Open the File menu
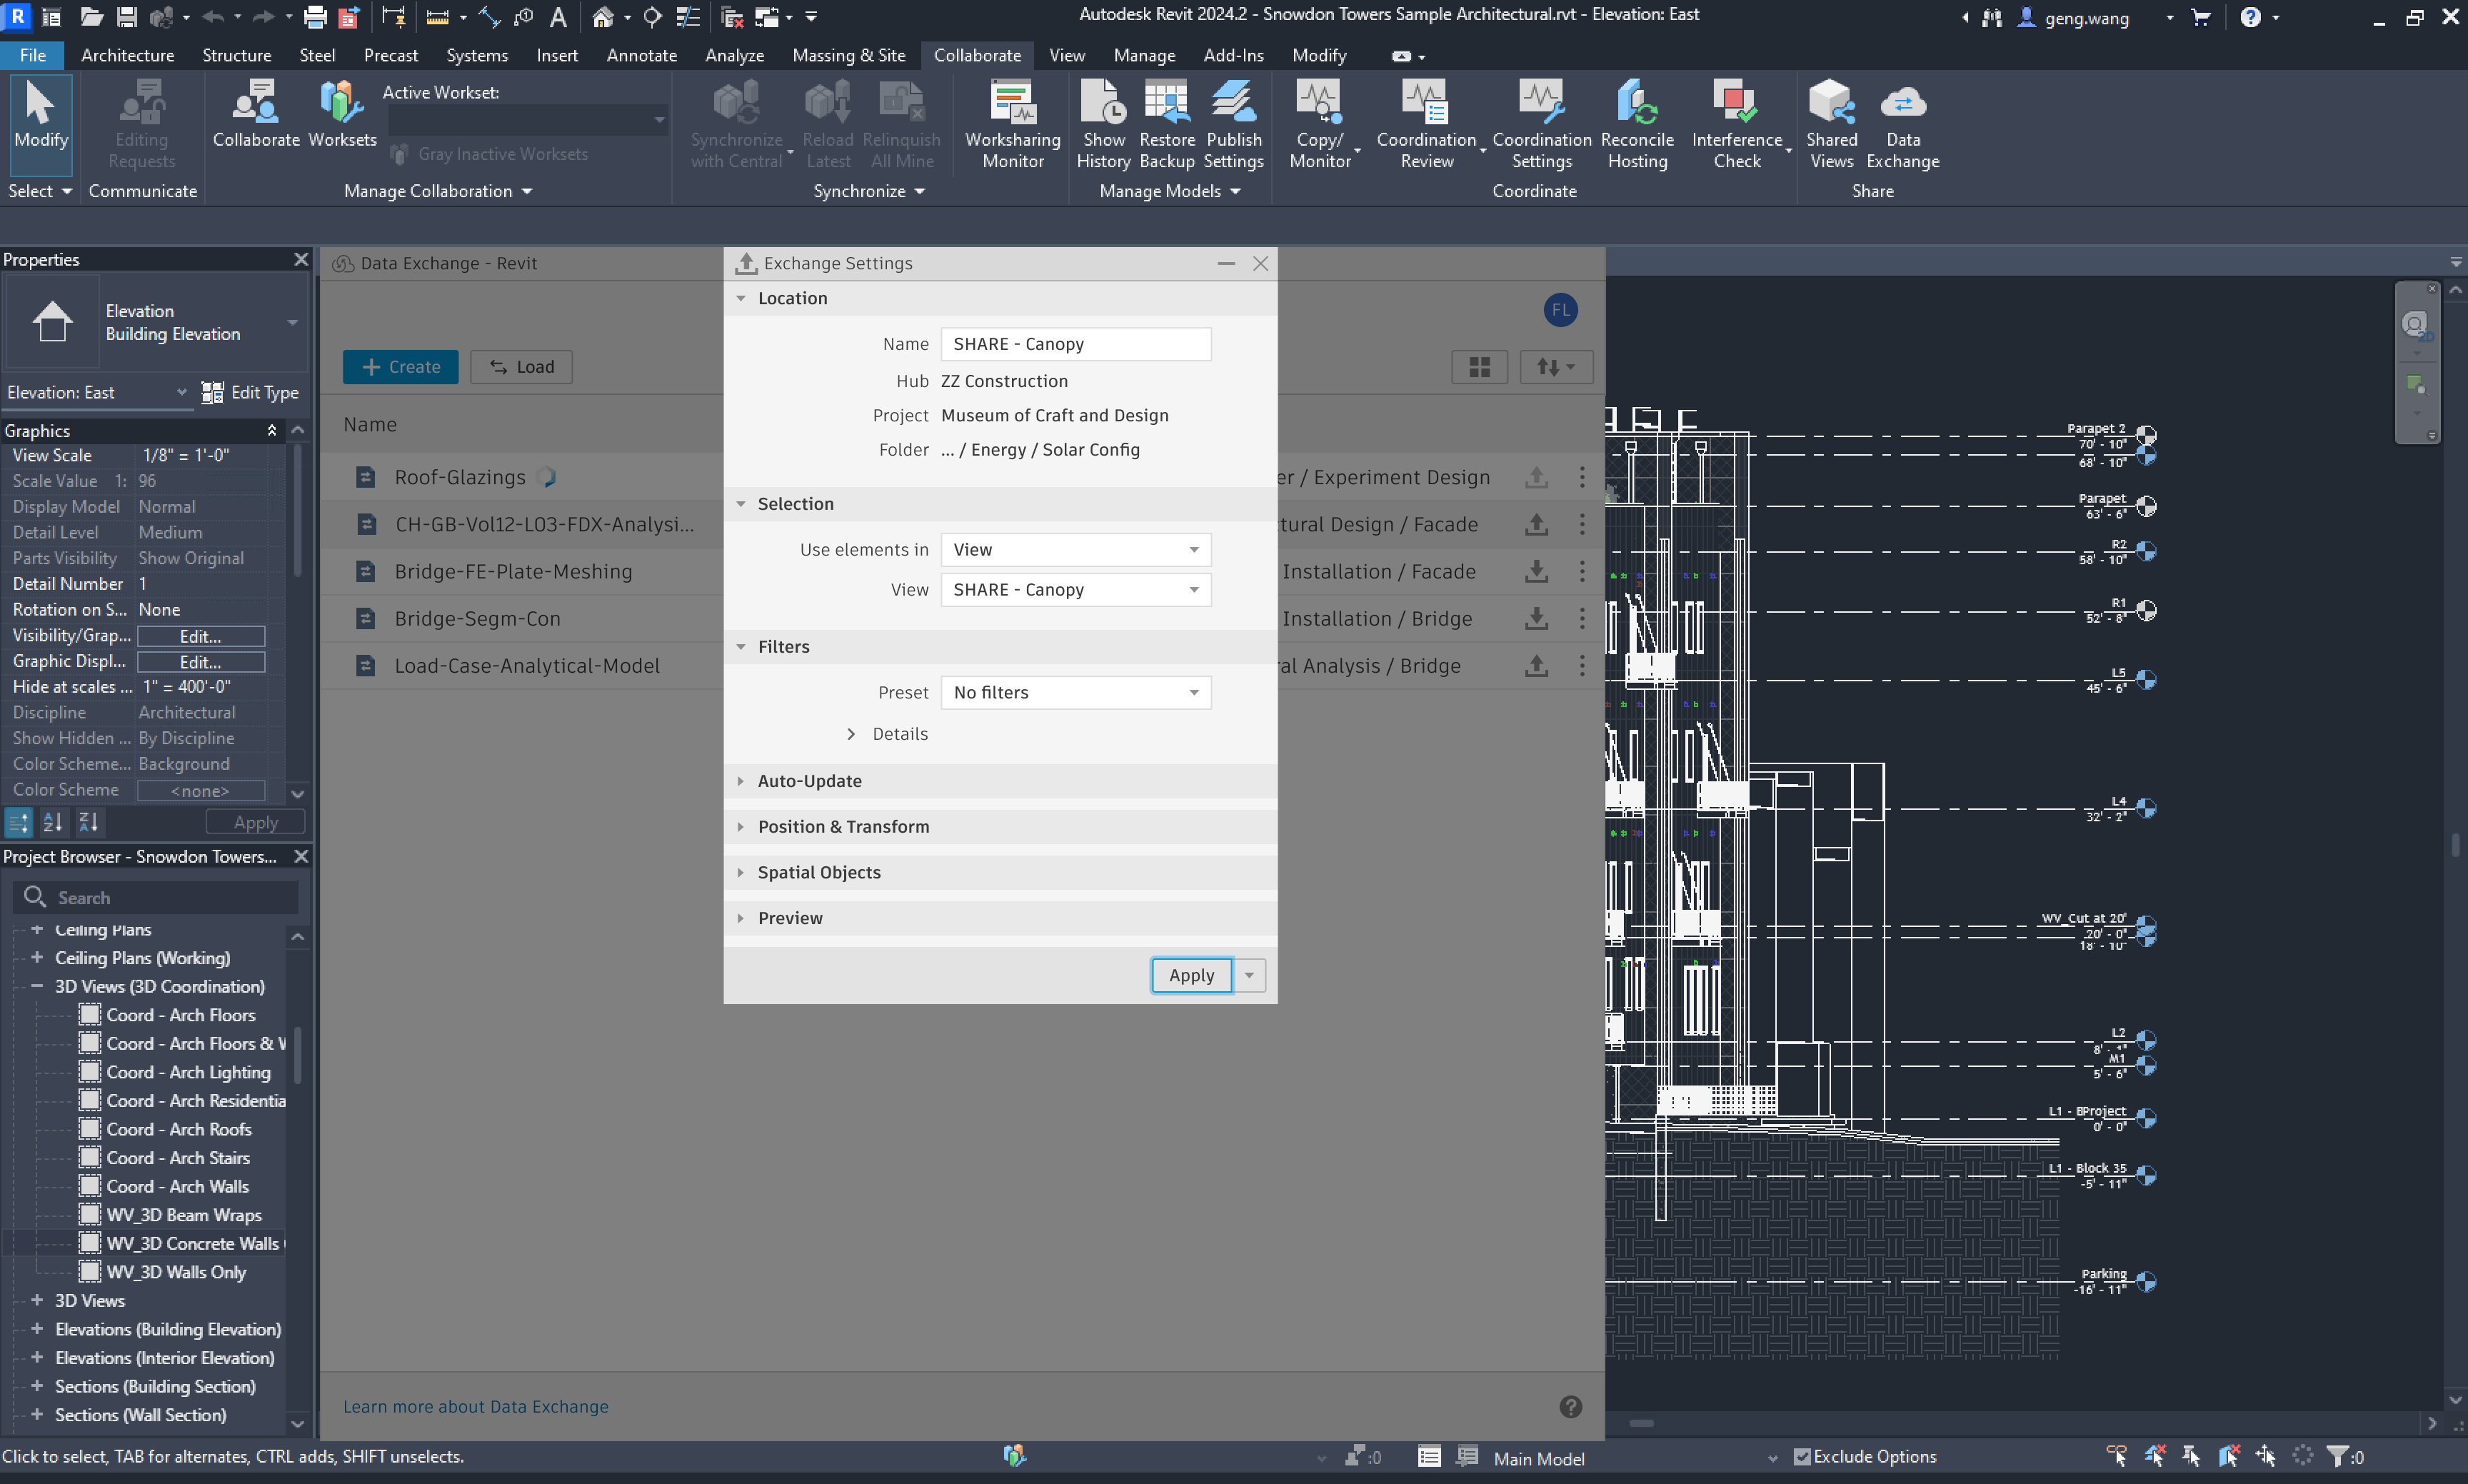Image resolution: width=2468 pixels, height=1484 pixels. click(x=32, y=56)
